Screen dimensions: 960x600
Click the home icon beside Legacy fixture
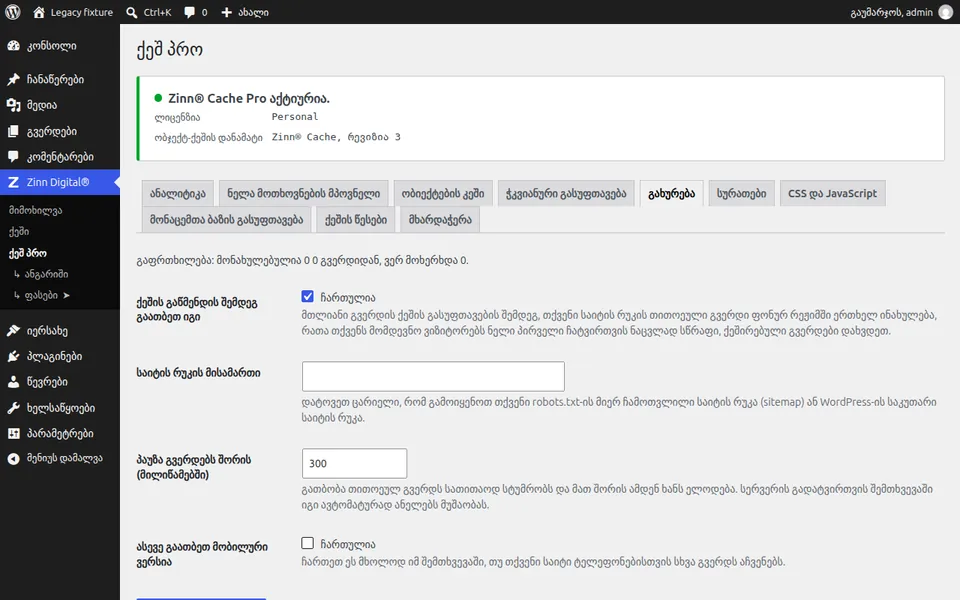pyautogui.click(x=39, y=12)
